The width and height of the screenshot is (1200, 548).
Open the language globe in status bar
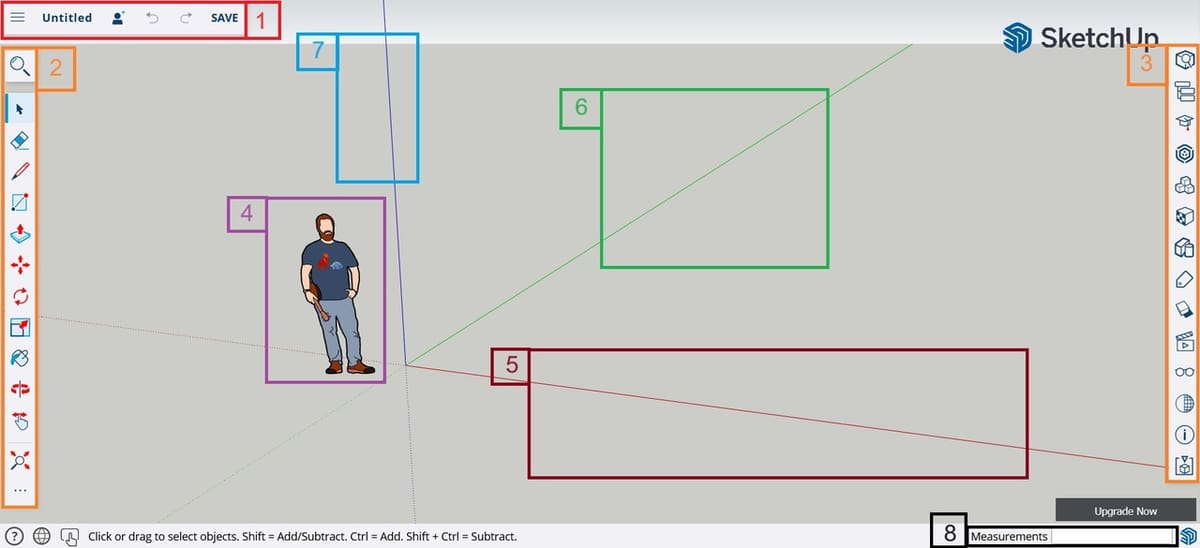(x=41, y=536)
